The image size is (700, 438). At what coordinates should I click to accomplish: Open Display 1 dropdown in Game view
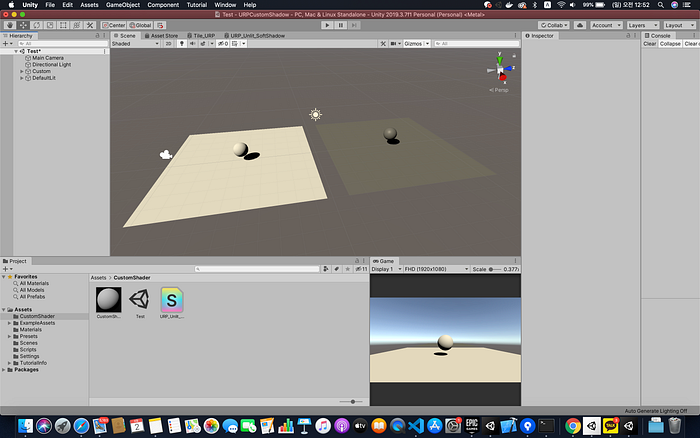pyautogui.click(x=386, y=269)
